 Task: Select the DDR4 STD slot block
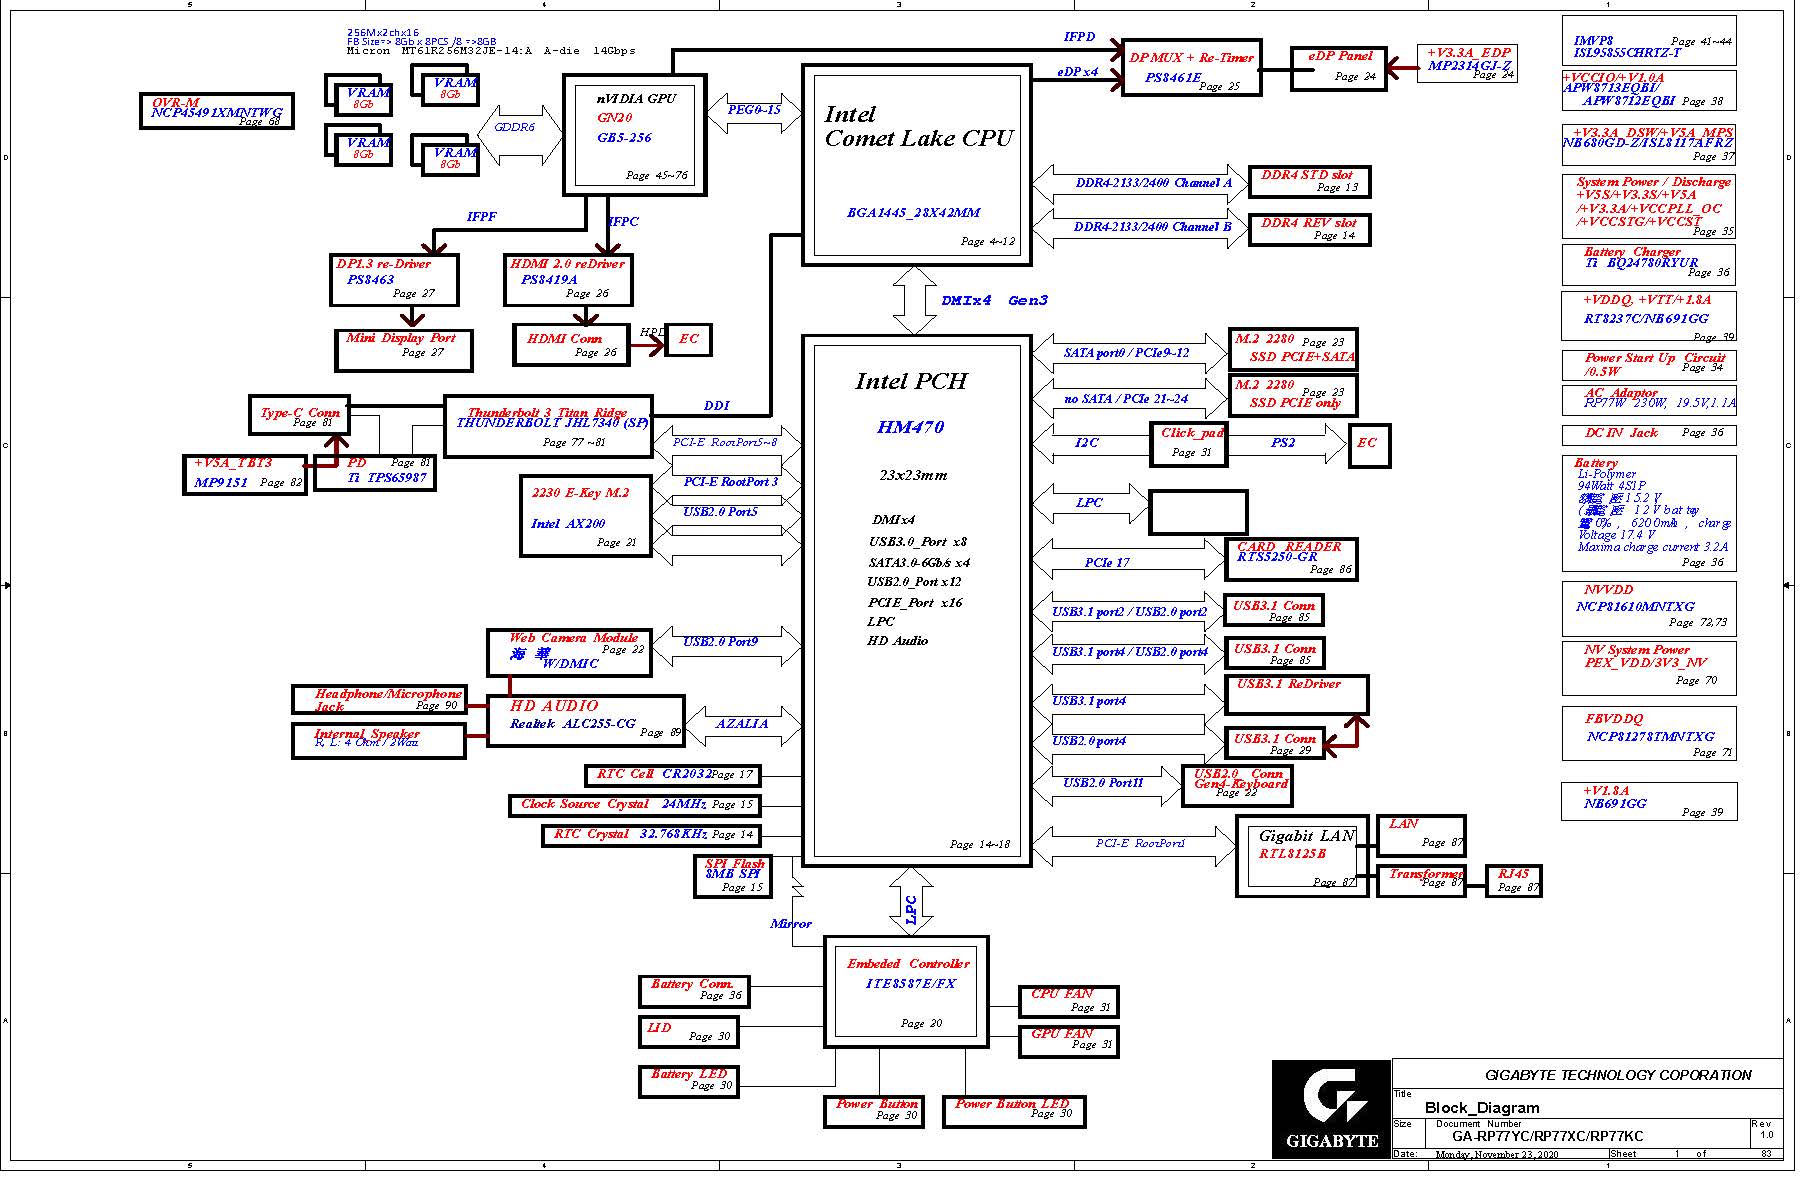pos(1309,182)
